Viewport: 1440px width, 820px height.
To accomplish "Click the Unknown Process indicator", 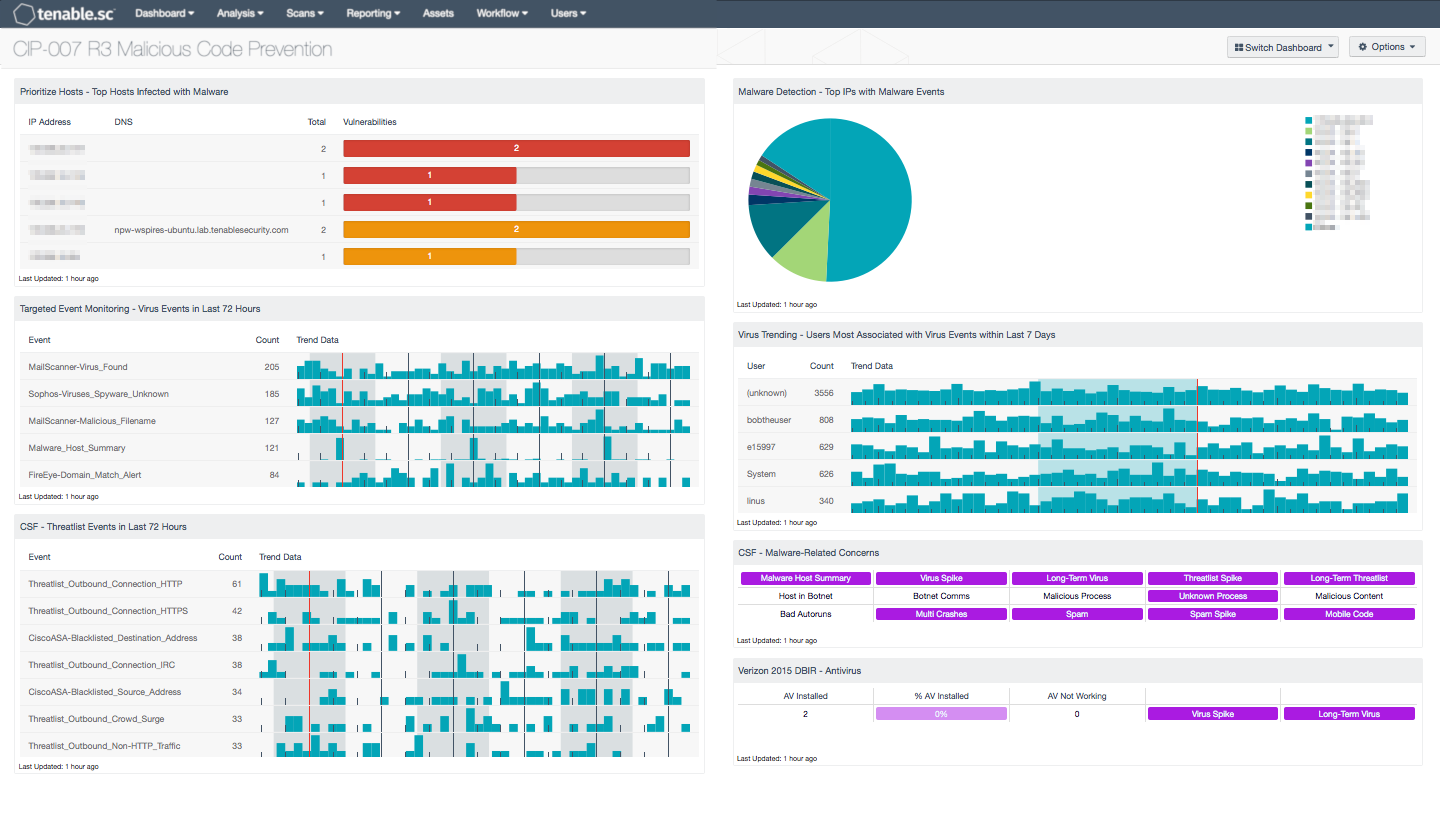I will pyautogui.click(x=1213, y=596).
